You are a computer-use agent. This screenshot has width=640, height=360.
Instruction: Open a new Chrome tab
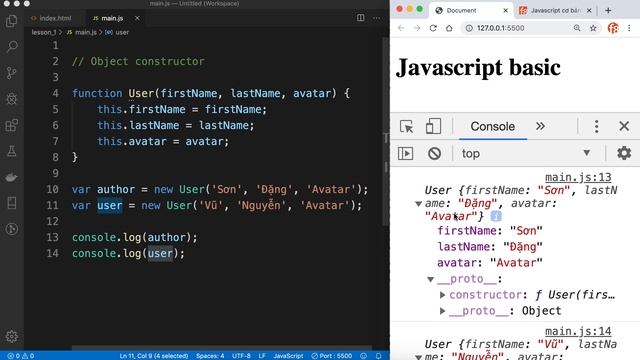(608, 10)
